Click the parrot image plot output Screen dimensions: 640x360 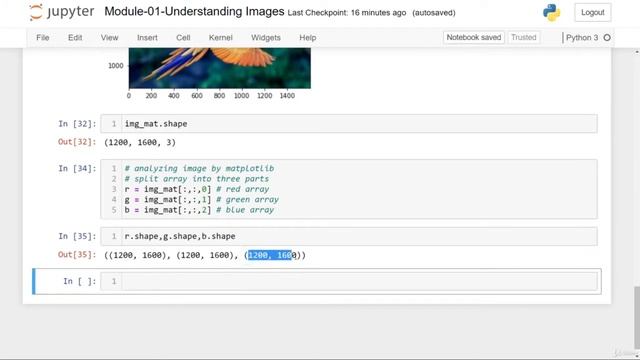click(x=220, y=68)
